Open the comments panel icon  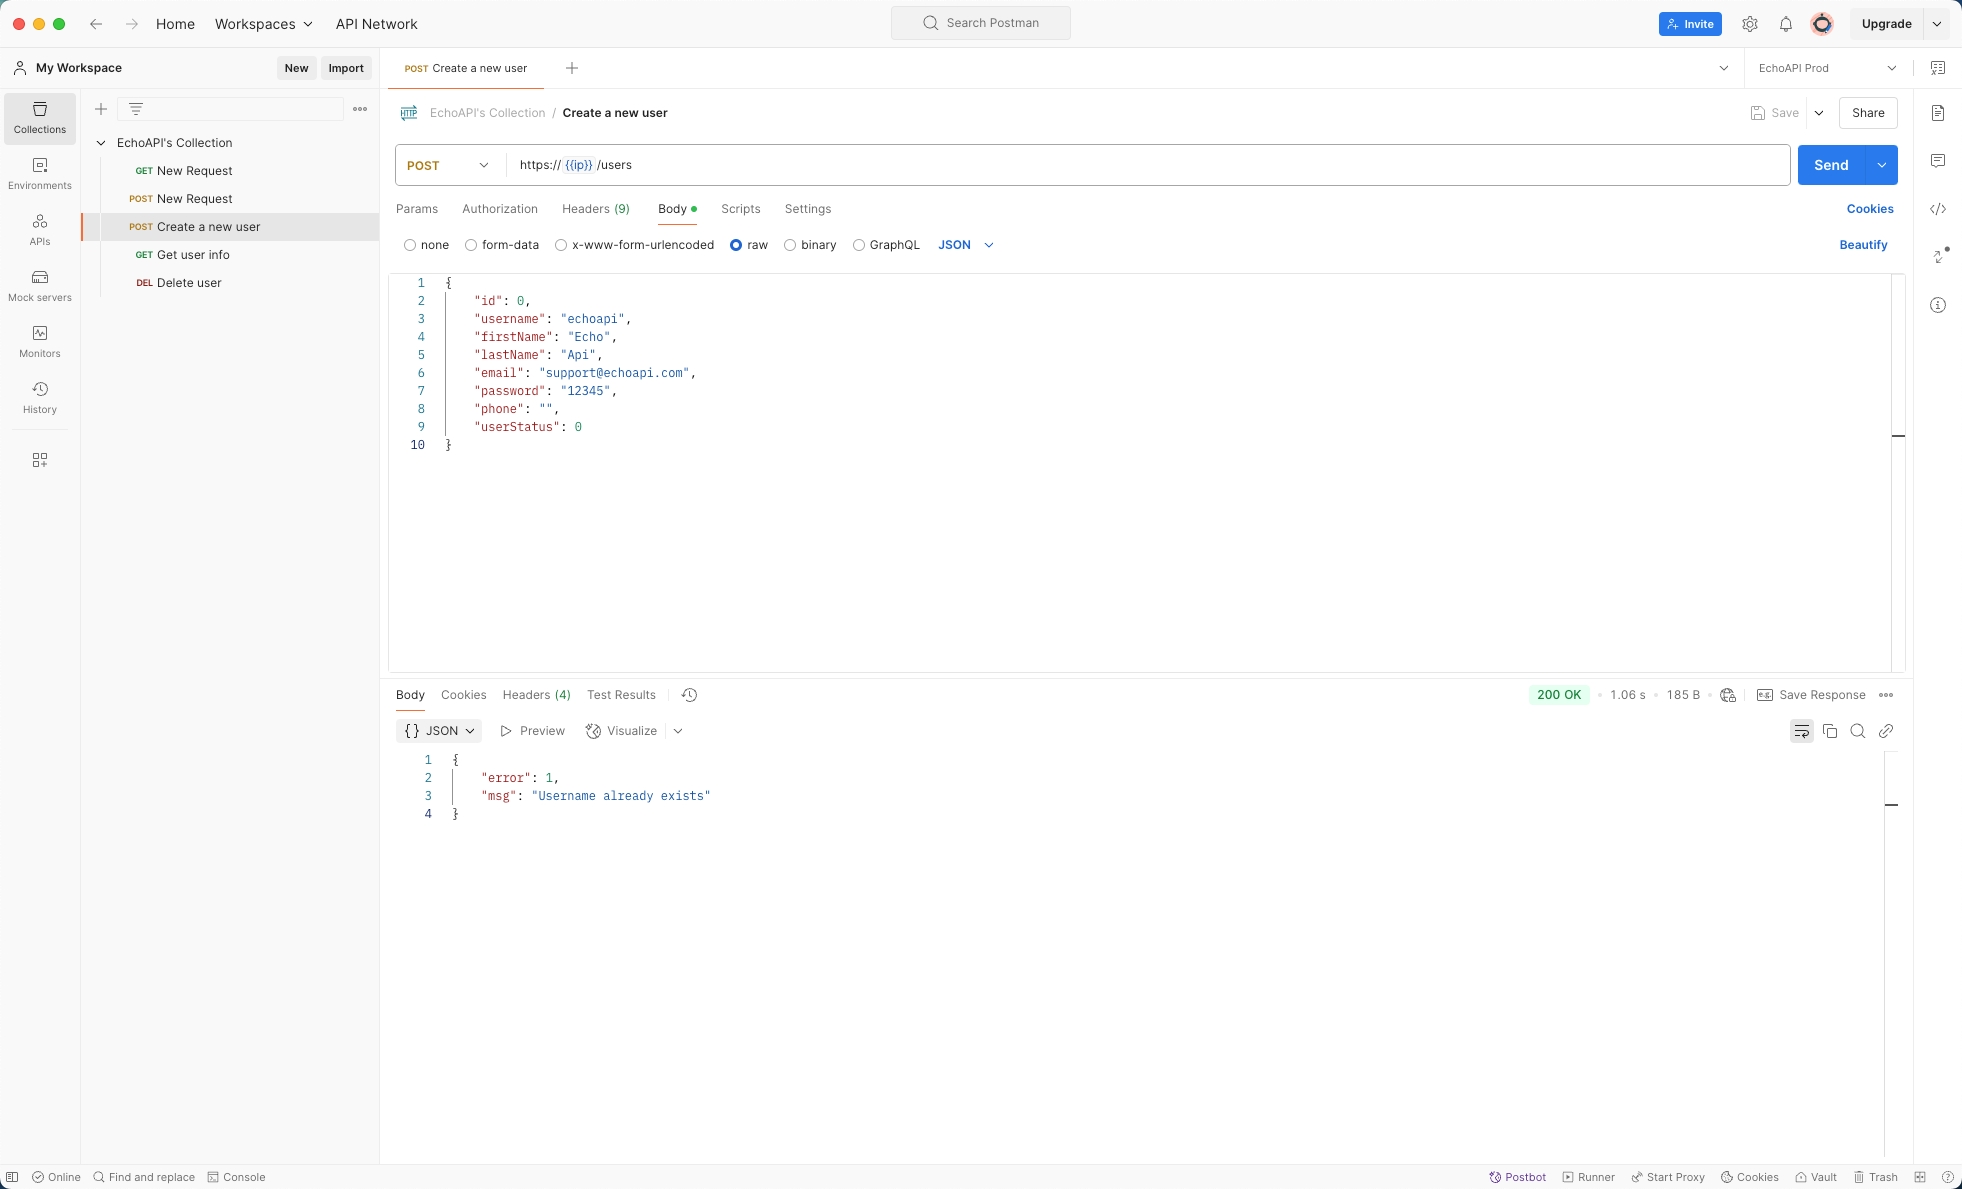coord(1938,161)
